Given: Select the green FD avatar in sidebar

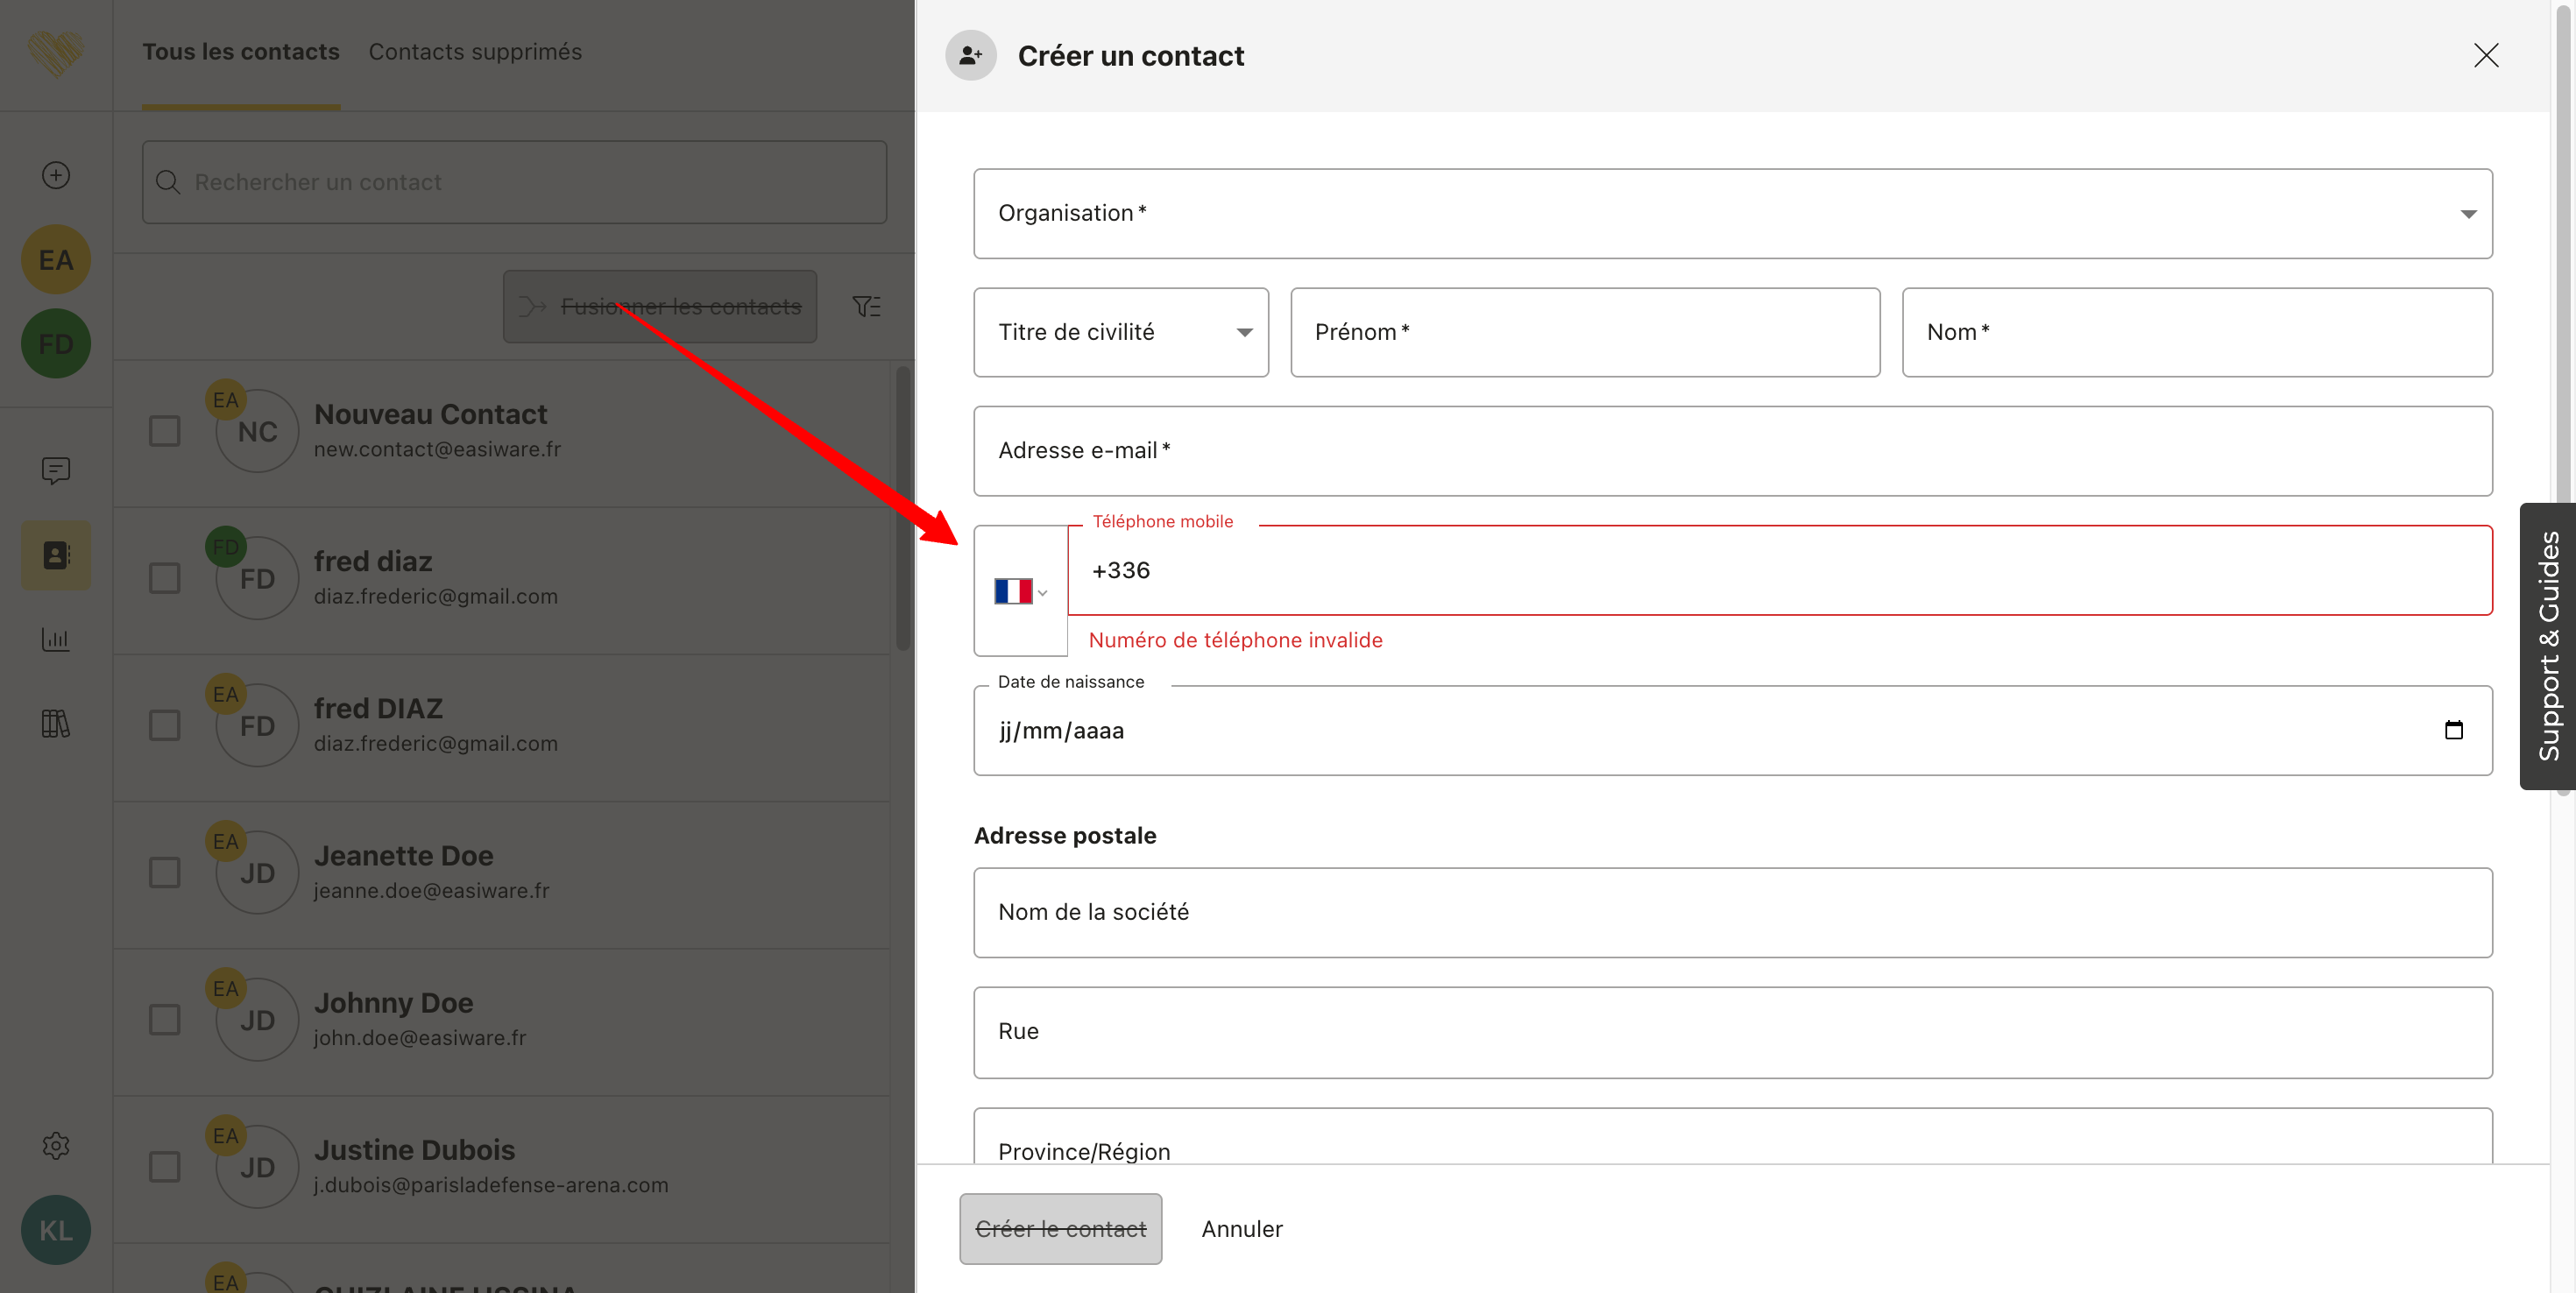Looking at the screenshot, I should click(56, 344).
